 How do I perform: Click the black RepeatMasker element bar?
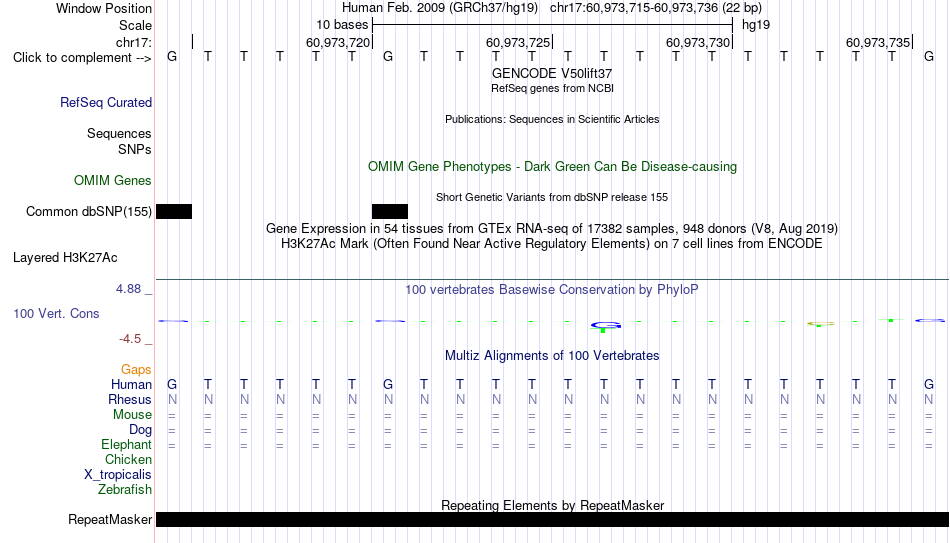pyautogui.click(x=553, y=519)
